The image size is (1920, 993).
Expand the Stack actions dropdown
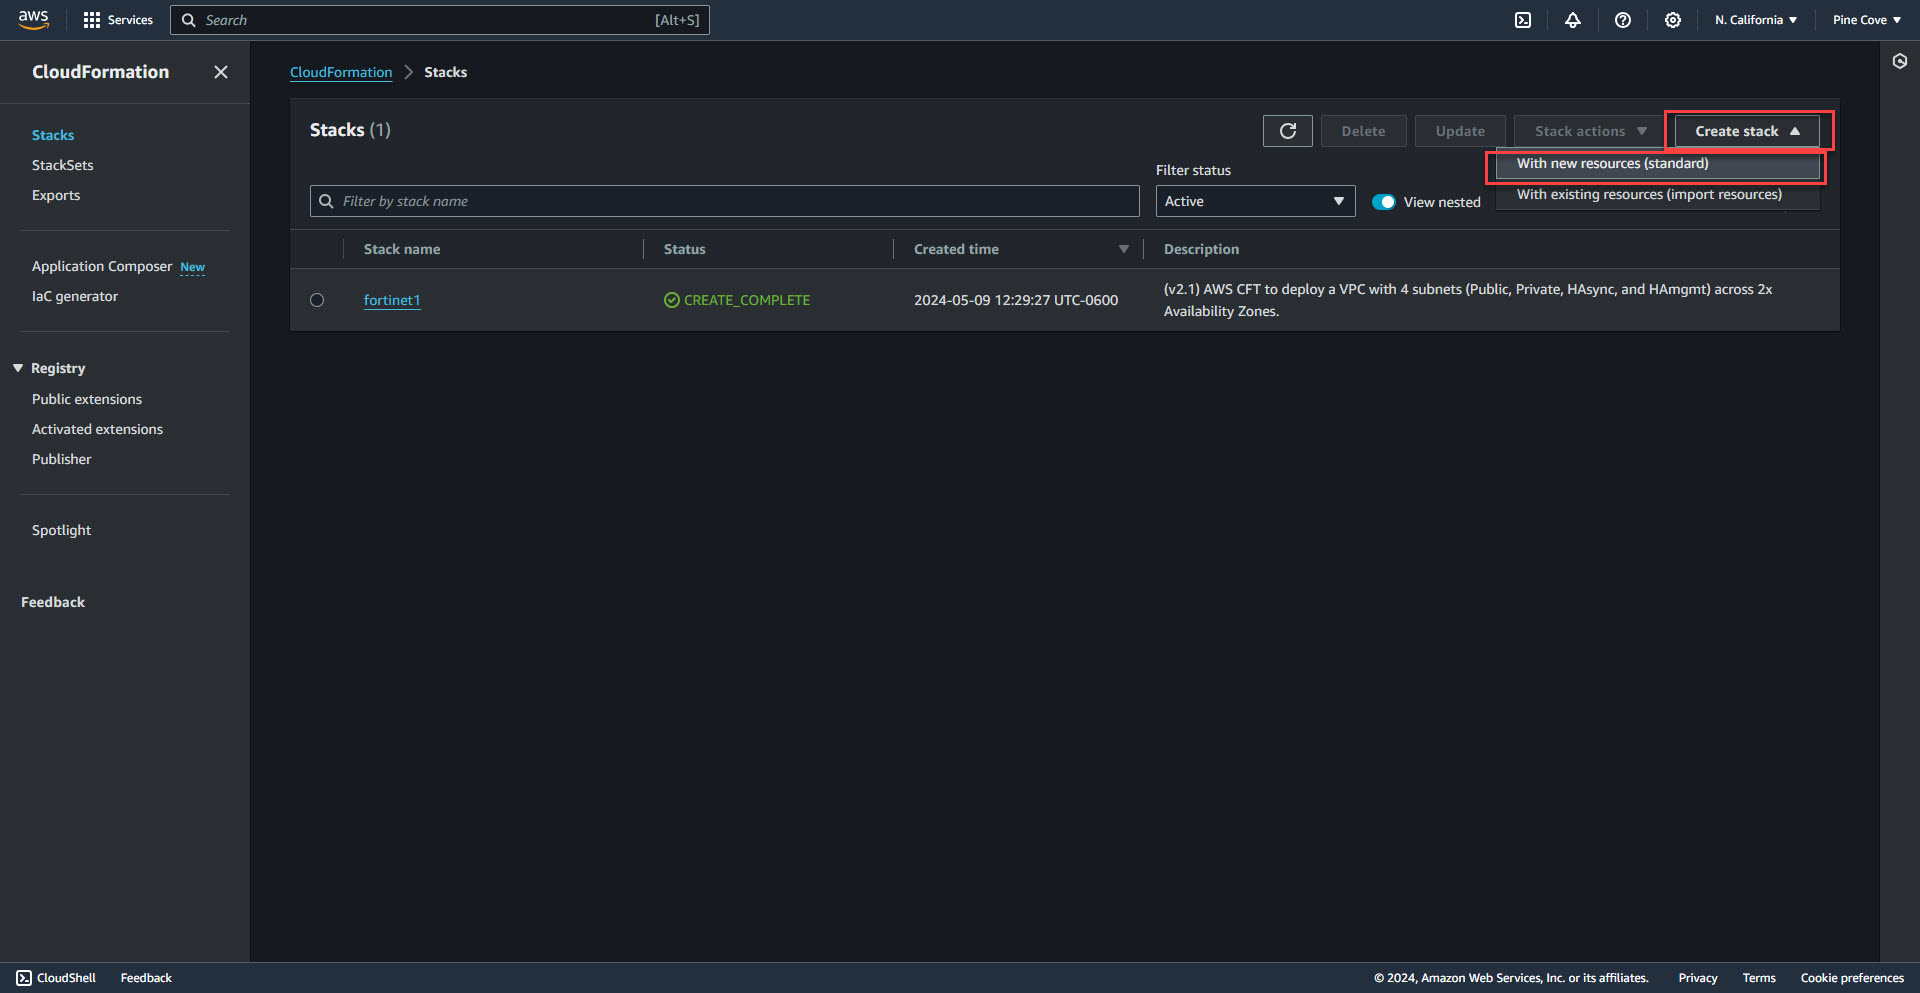tap(1590, 131)
